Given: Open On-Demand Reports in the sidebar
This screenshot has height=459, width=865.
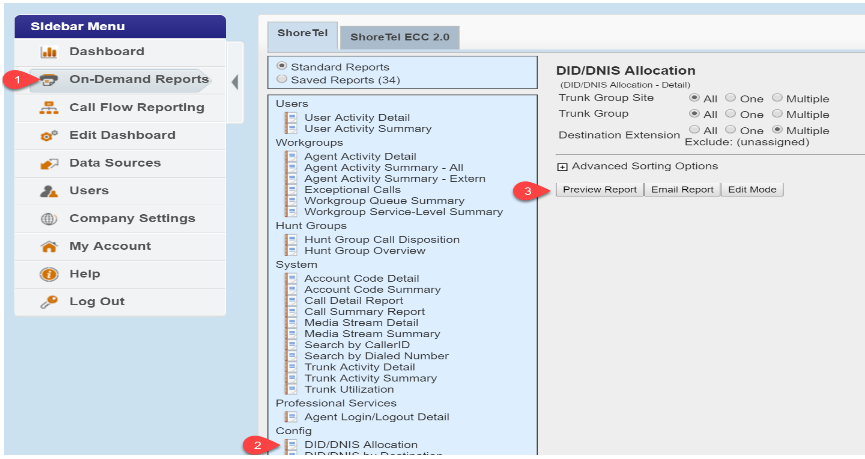Looking at the screenshot, I should point(138,80).
